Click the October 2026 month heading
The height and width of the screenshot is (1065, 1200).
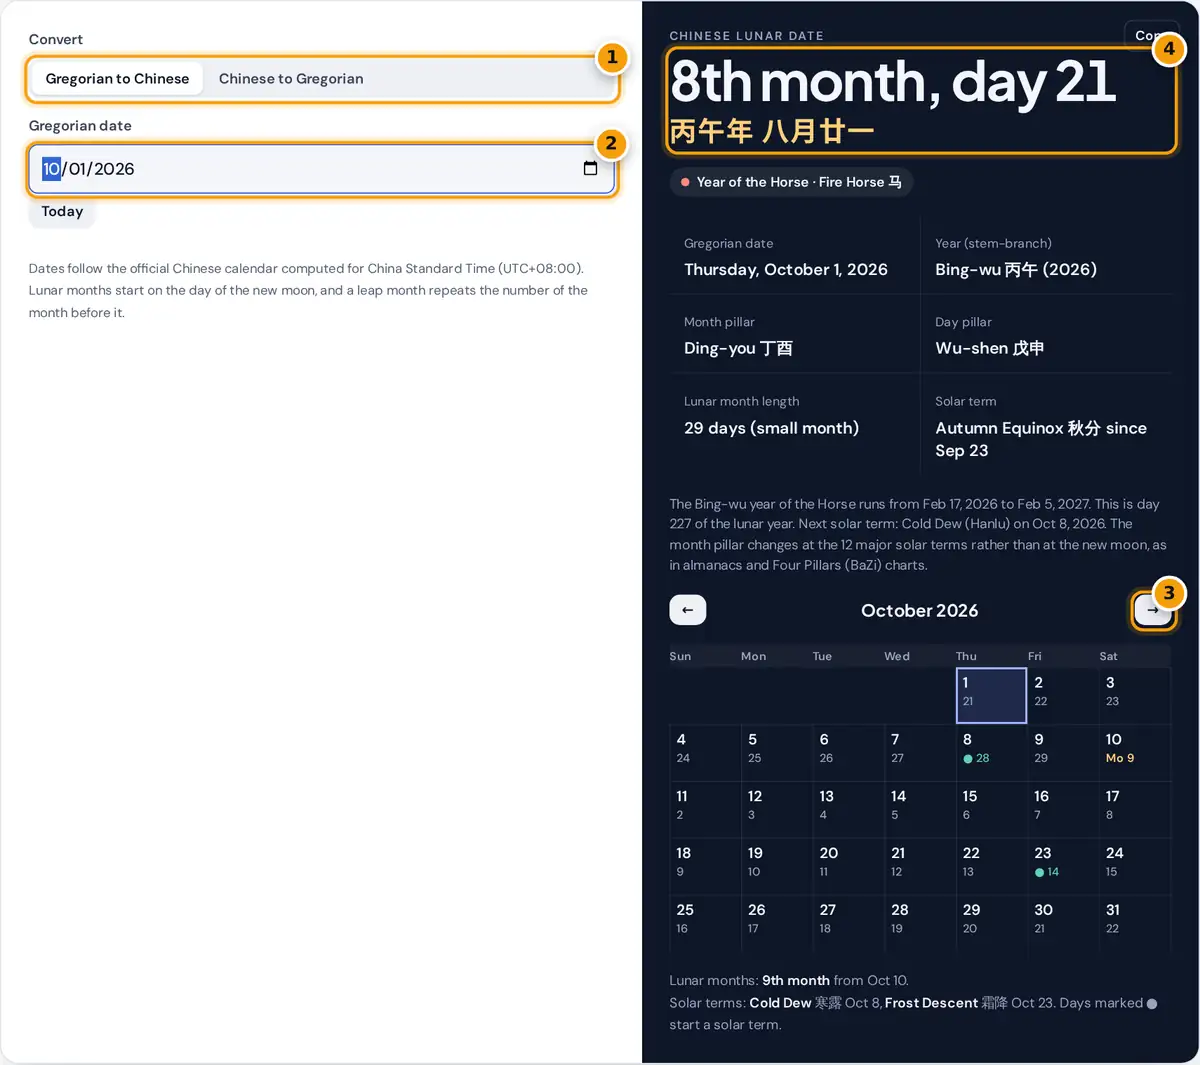[920, 610]
